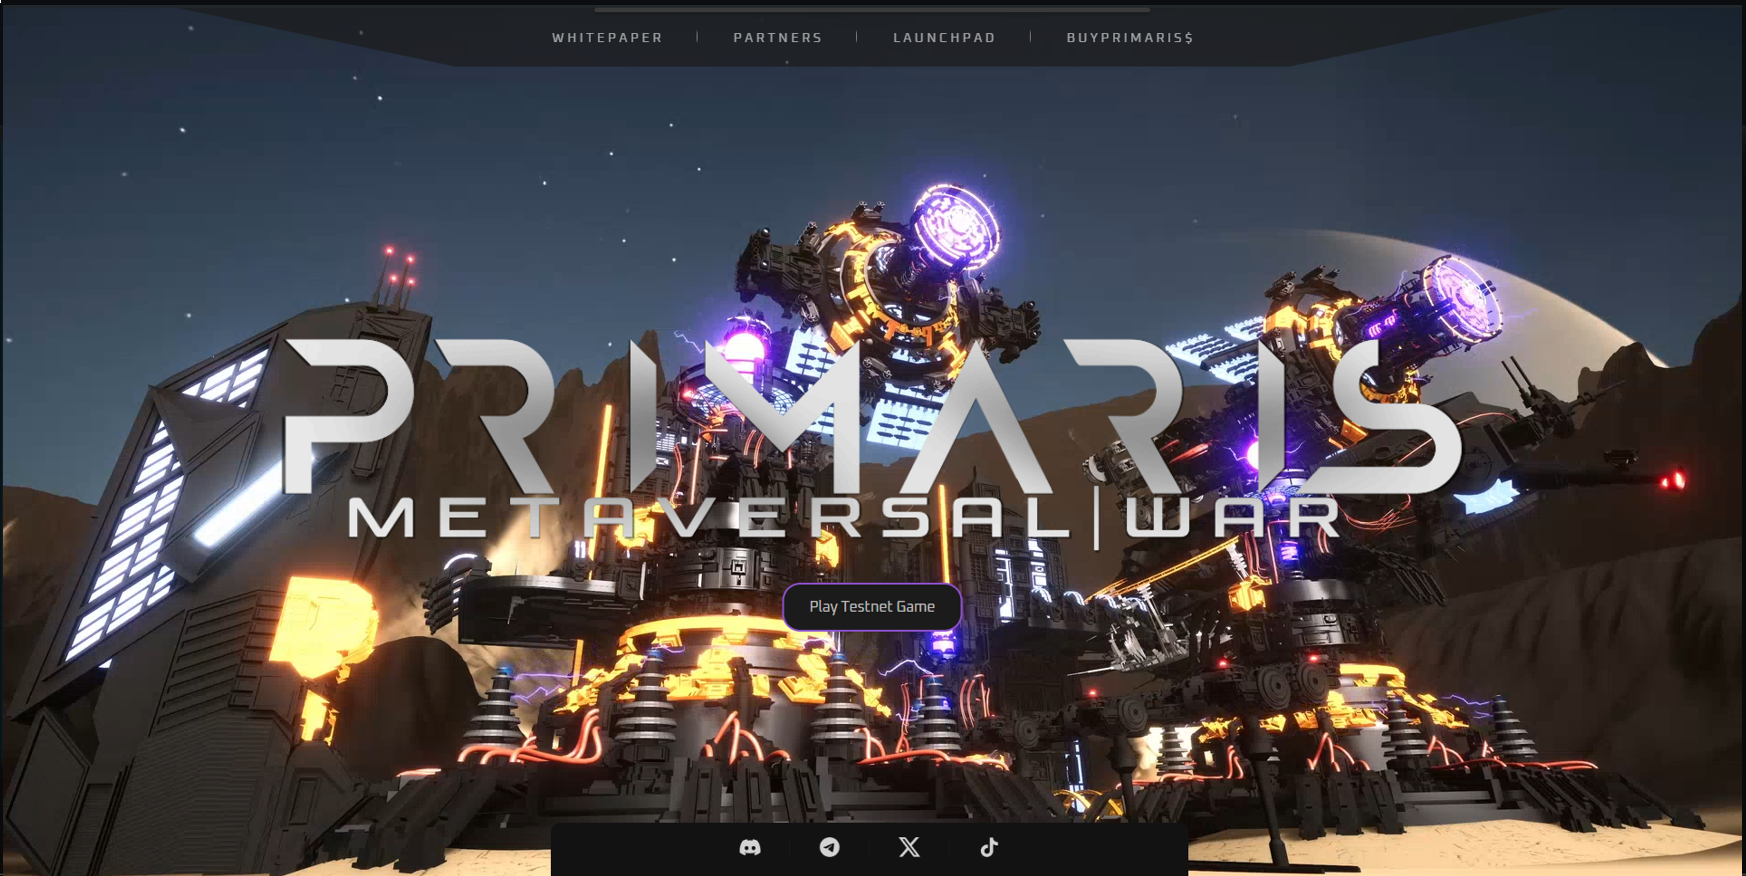
Task: Open the Telegram channel icon
Action: 830,847
